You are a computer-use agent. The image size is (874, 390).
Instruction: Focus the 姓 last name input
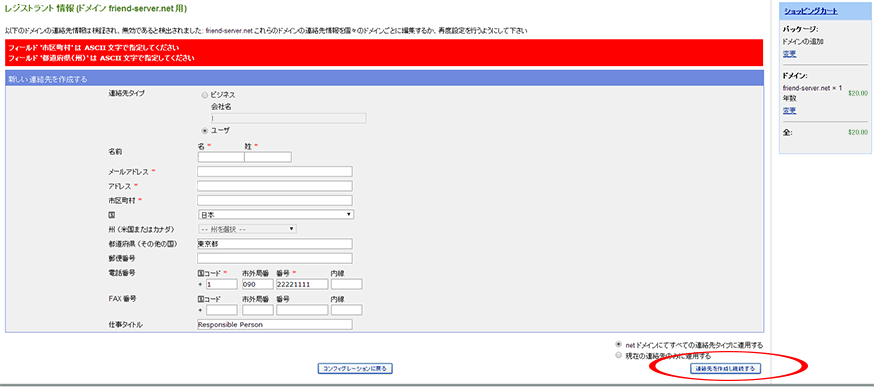pos(268,157)
